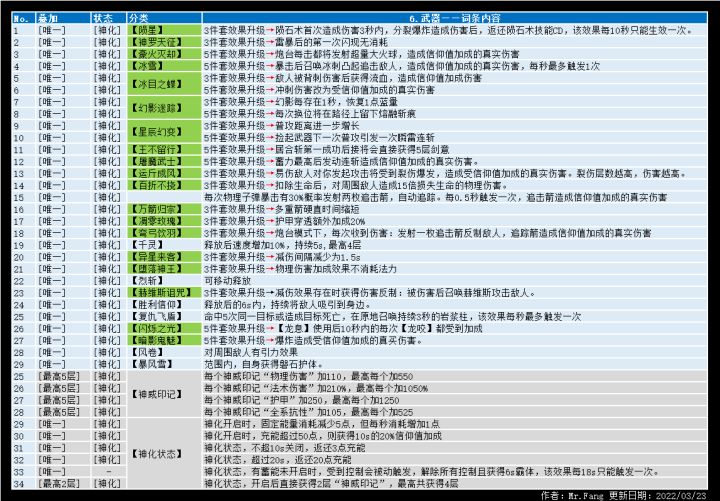Select the 【千灵】 category cell
The width and height of the screenshot is (720, 501).
tap(164, 245)
